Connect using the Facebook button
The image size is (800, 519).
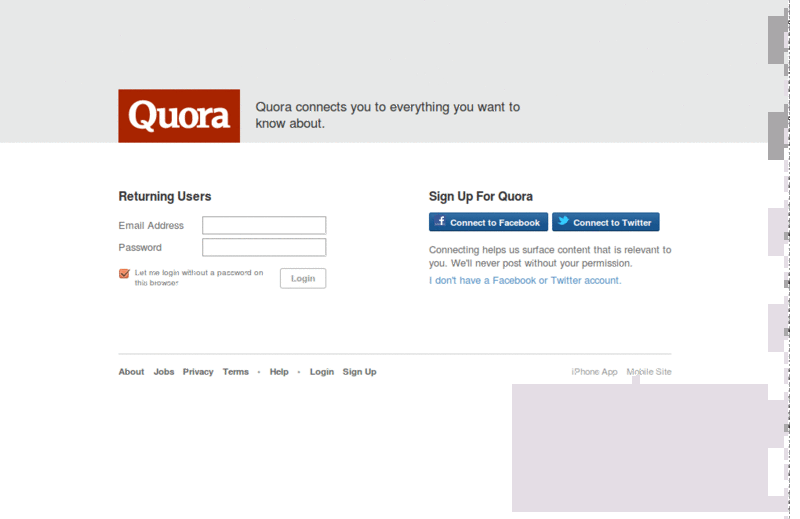tap(488, 222)
